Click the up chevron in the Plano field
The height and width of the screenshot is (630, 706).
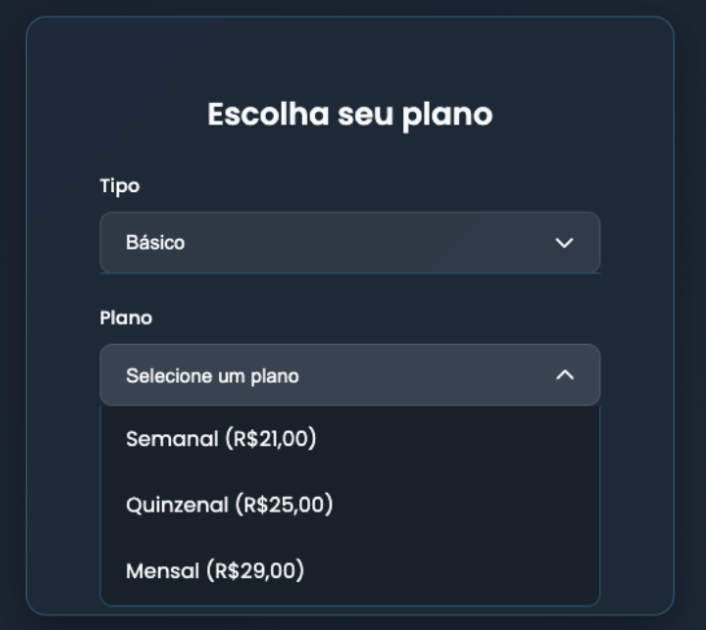pos(564,375)
